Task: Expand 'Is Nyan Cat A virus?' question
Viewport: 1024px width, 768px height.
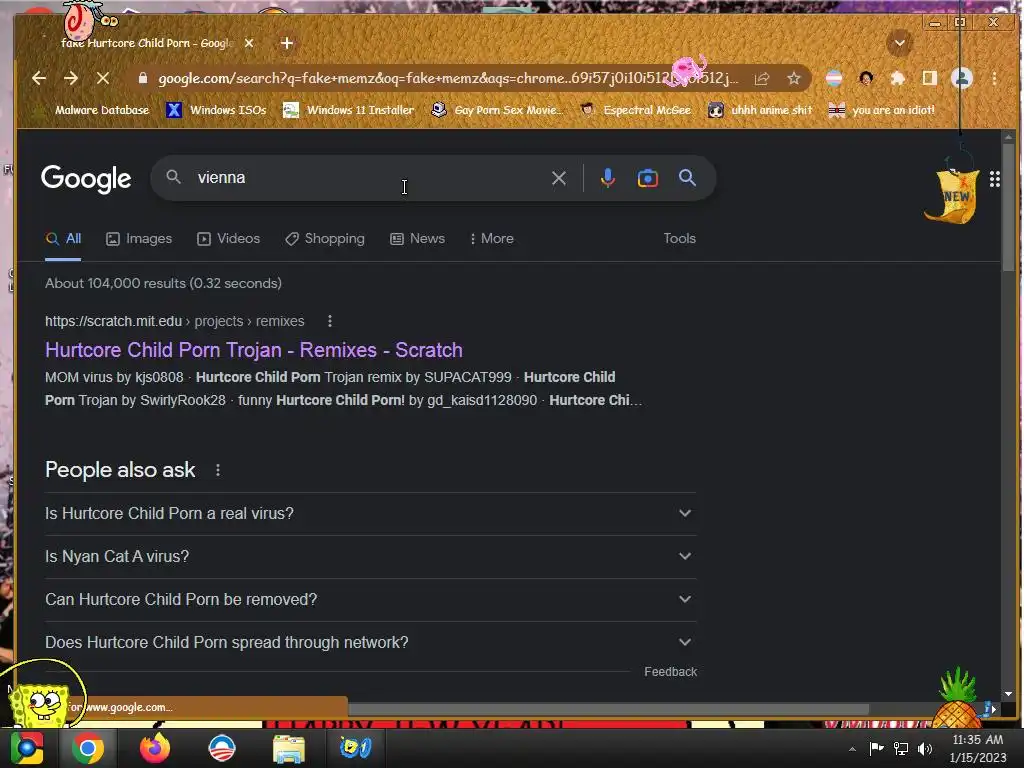Action: [x=370, y=556]
